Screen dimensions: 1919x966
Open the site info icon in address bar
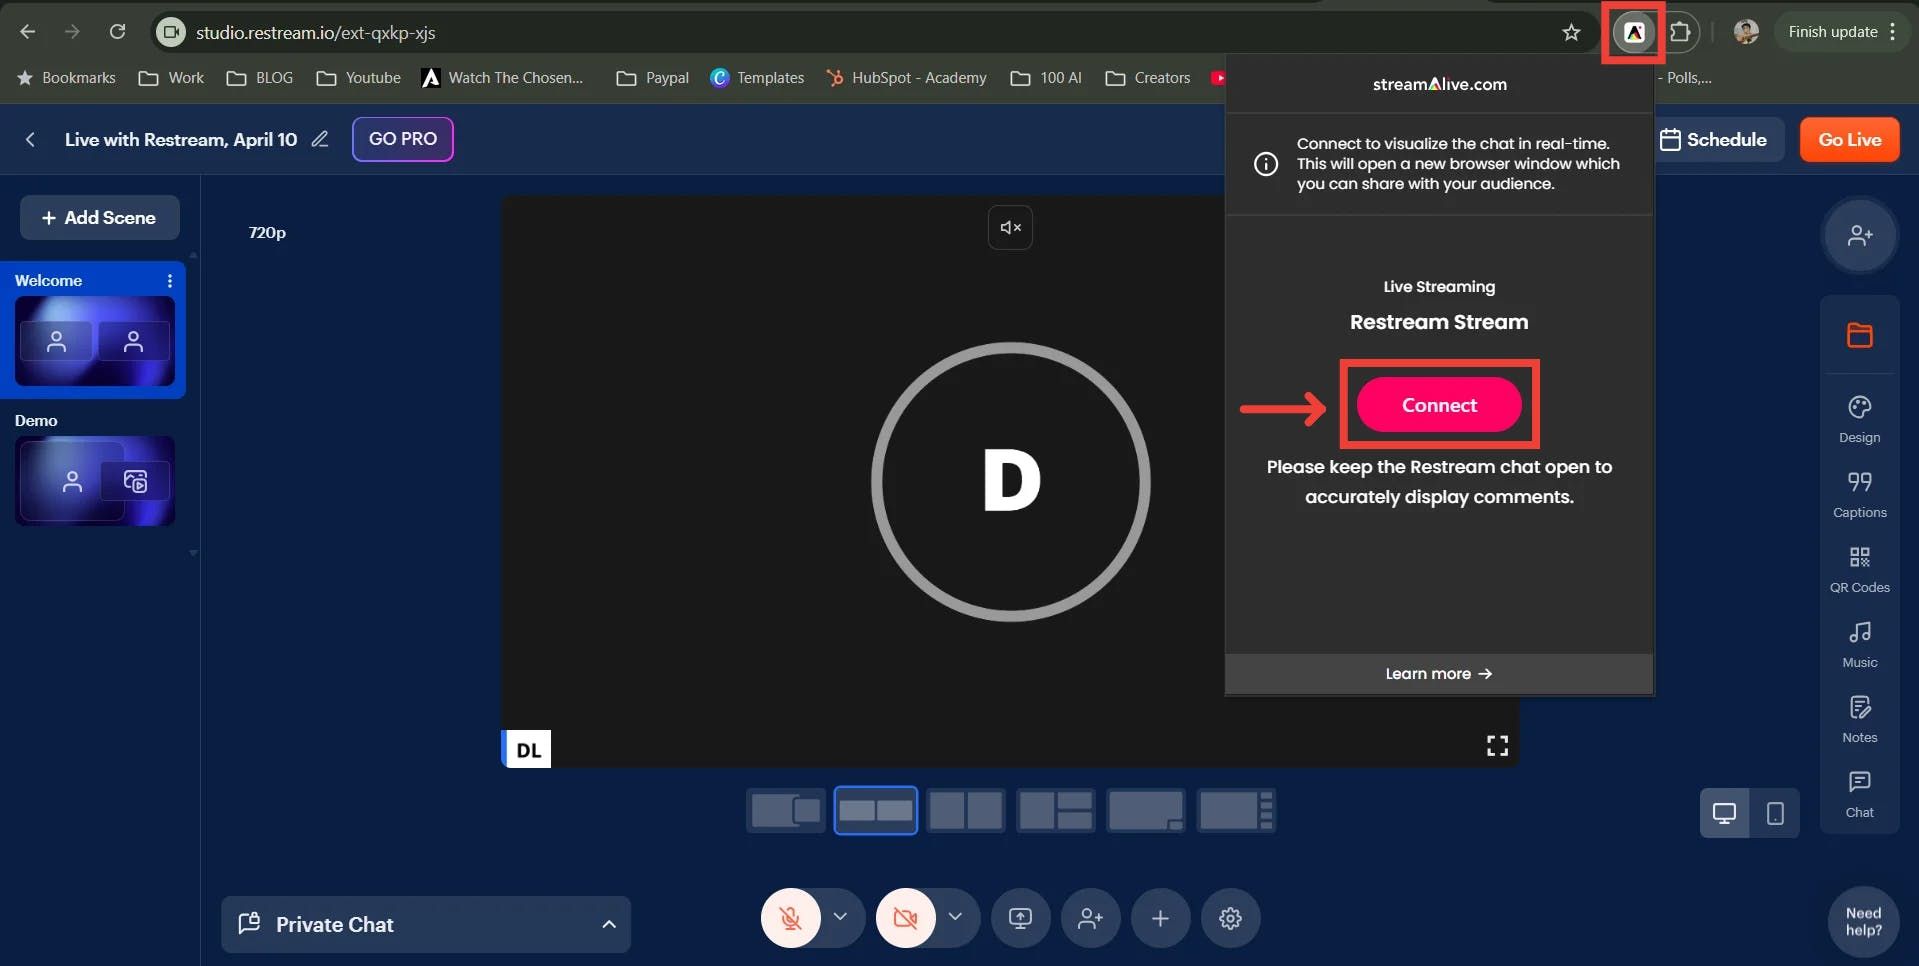tap(172, 32)
